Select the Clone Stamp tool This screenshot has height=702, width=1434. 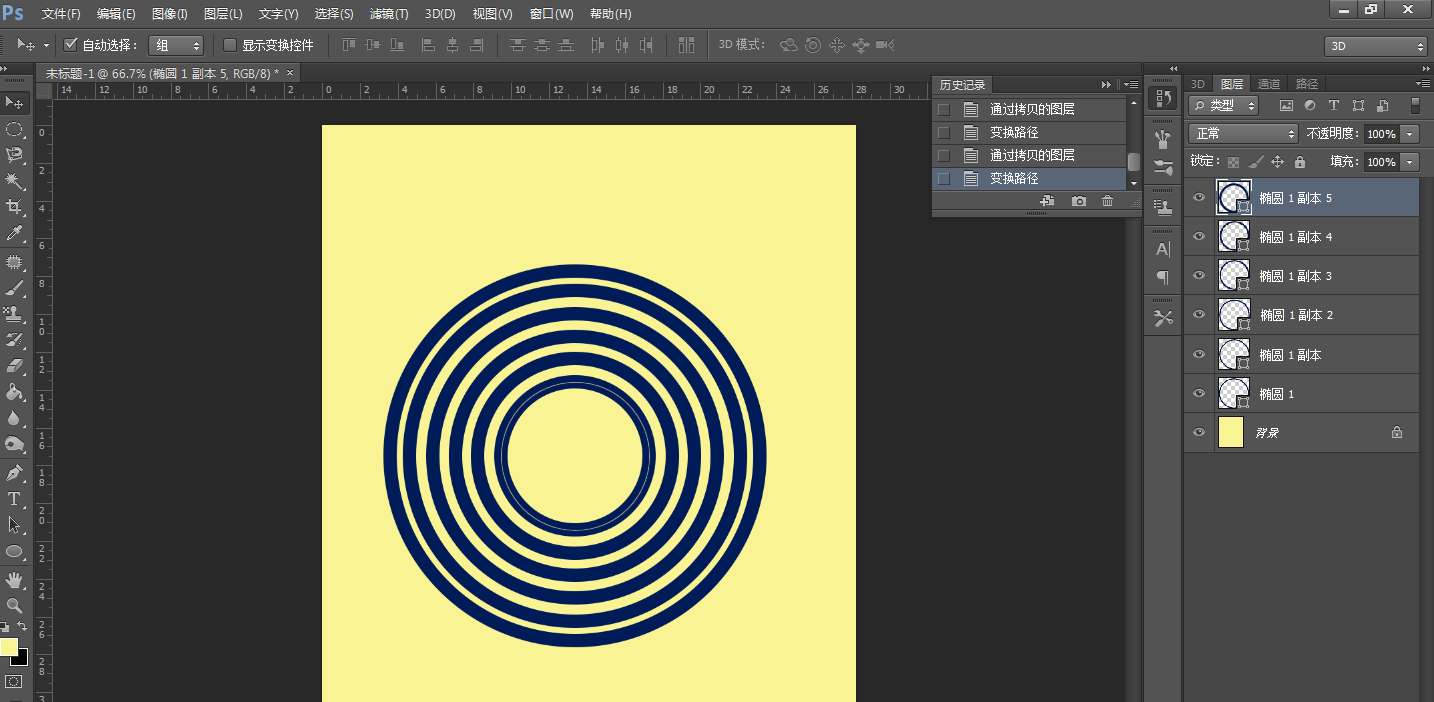click(x=15, y=314)
